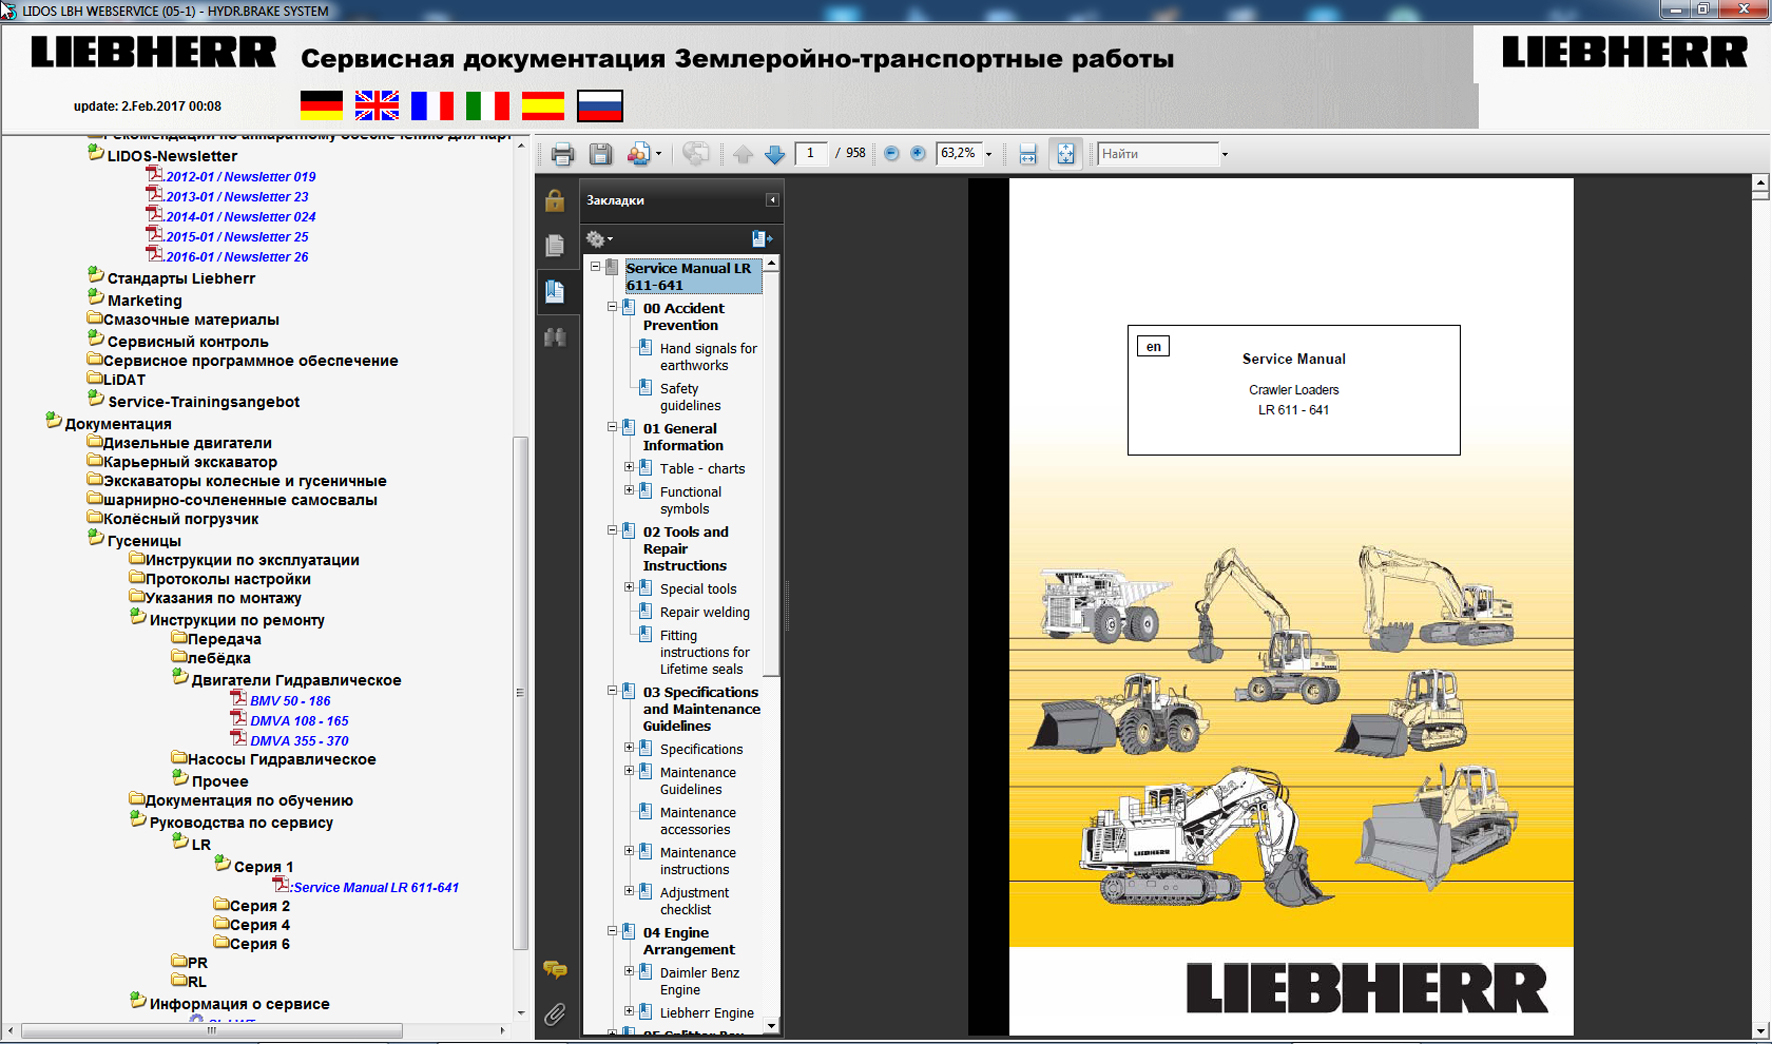
Task: Collapse the bookmarks panel with arrow button
Action: (x=772, y=200)
